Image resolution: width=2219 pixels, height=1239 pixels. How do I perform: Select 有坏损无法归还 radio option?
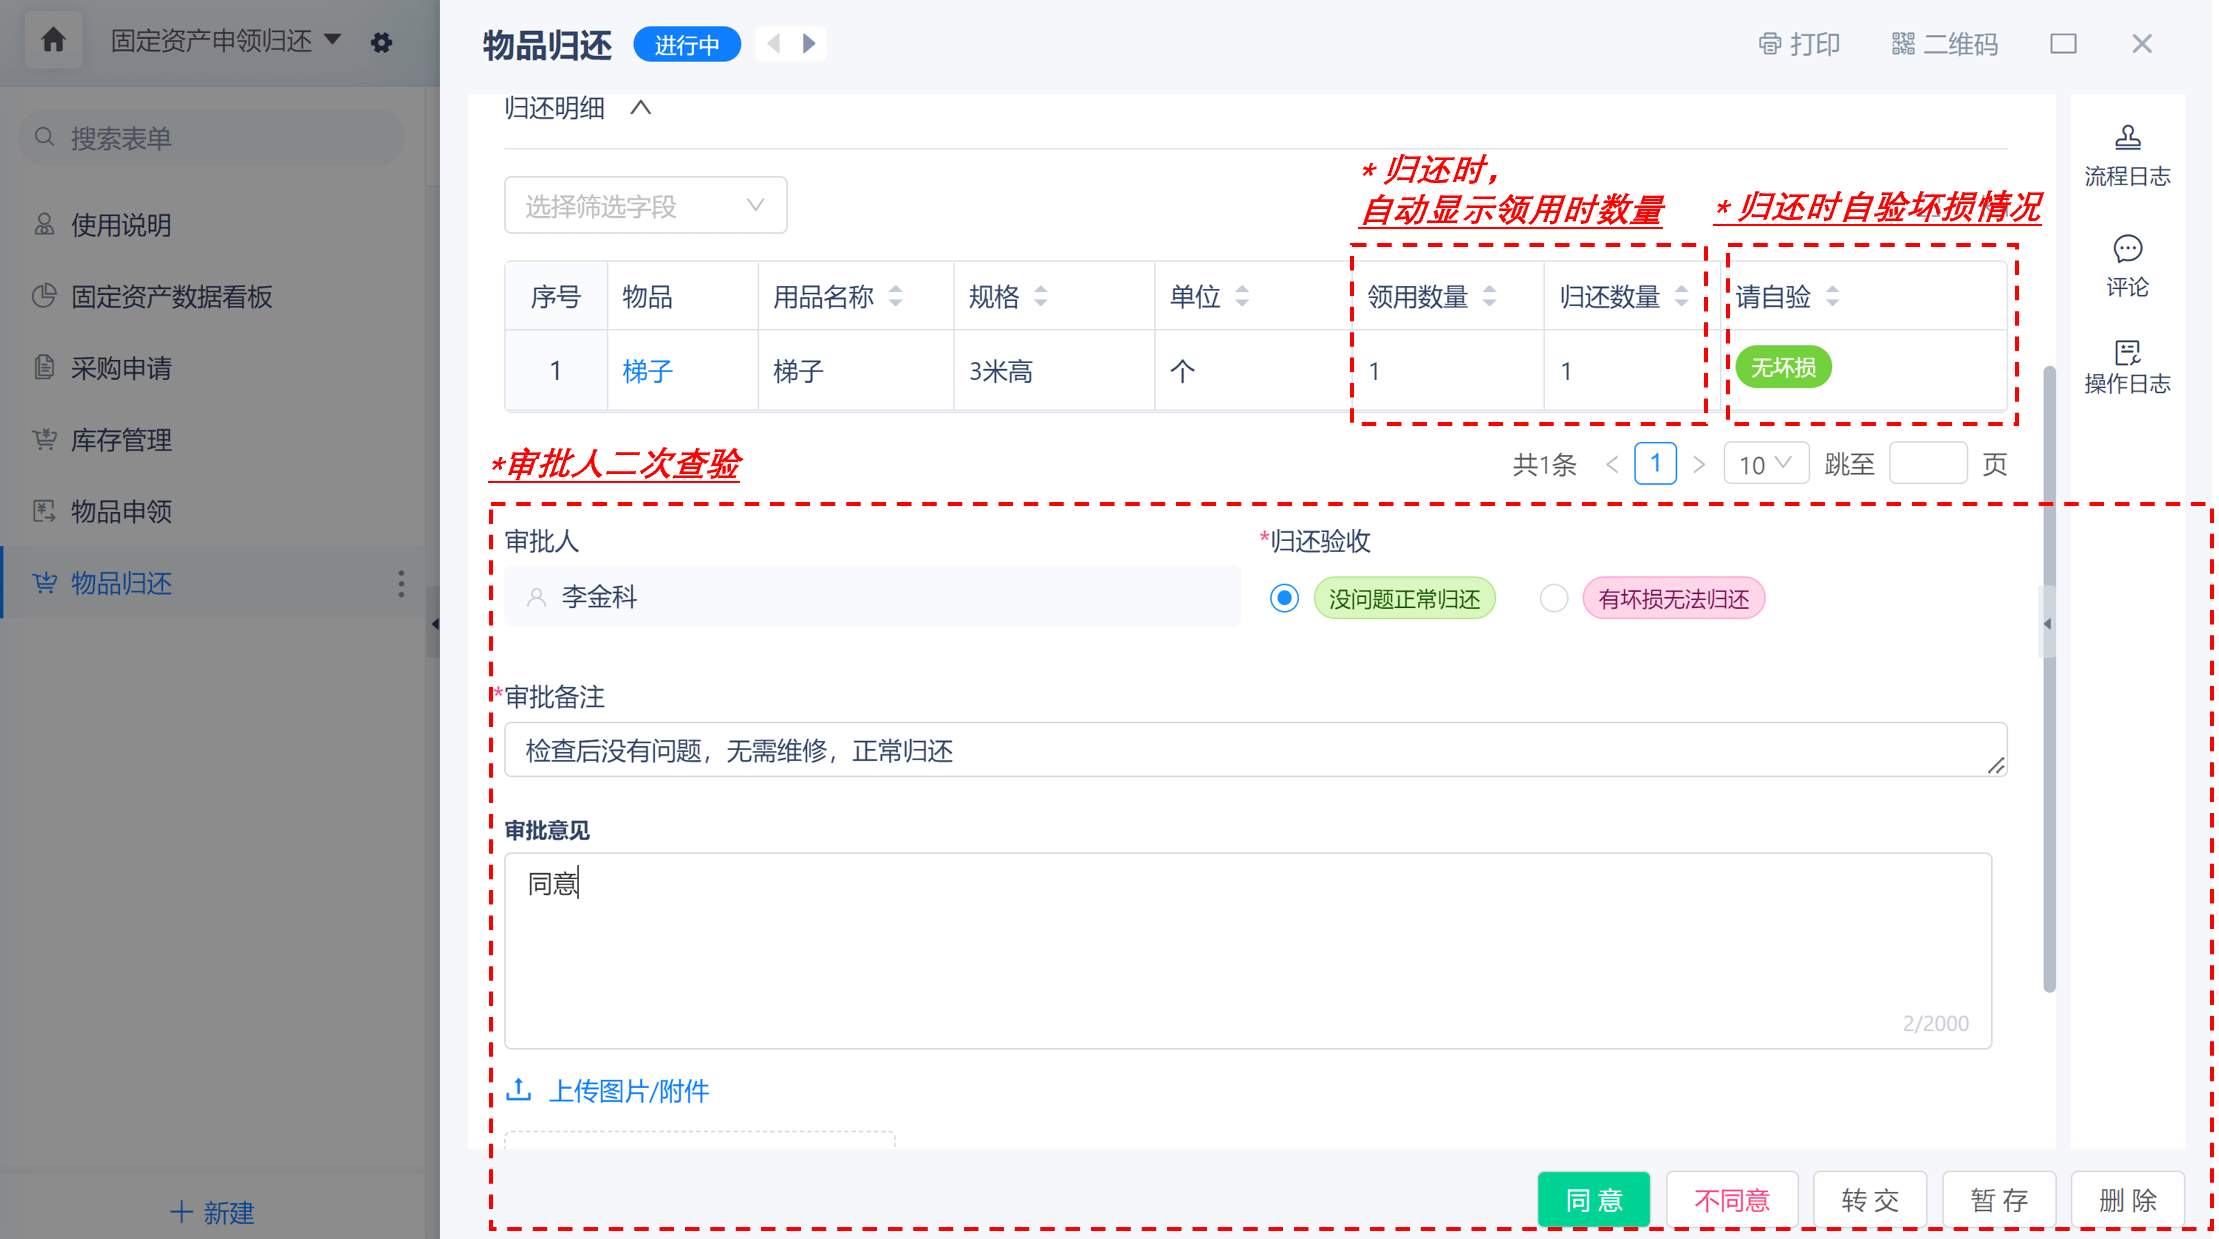pyautogui.click(x=1553, y=598)
